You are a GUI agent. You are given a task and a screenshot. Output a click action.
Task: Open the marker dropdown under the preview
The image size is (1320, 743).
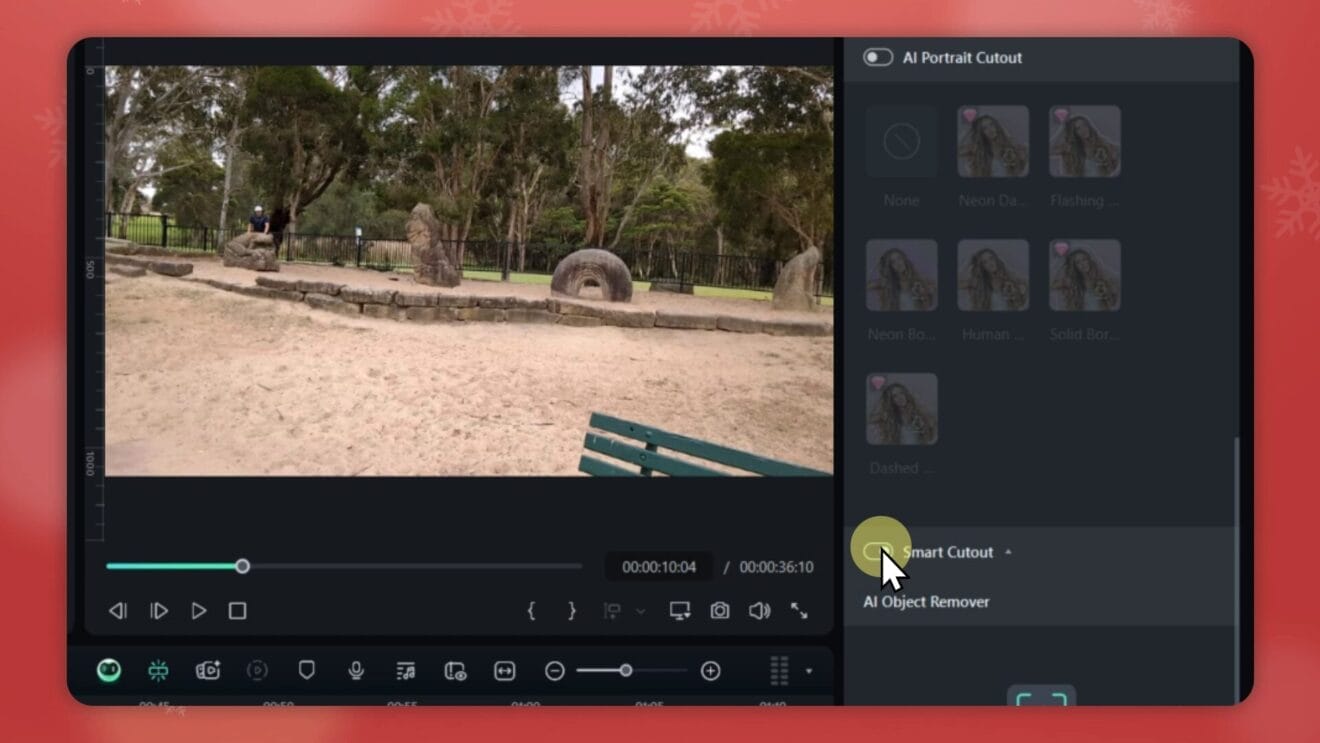coord(639,611)
